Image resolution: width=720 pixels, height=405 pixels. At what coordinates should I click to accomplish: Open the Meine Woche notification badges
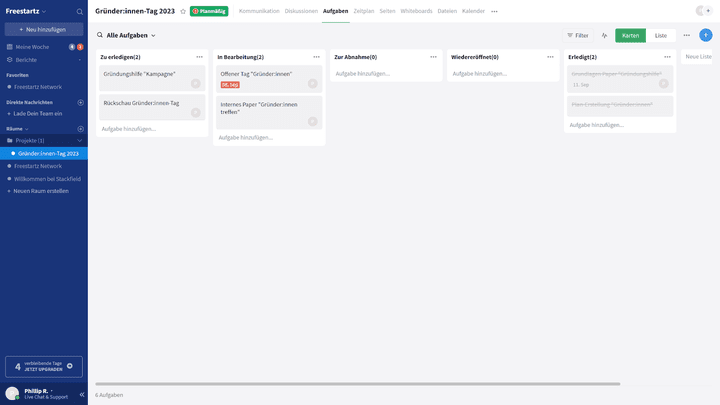[76, 47]
